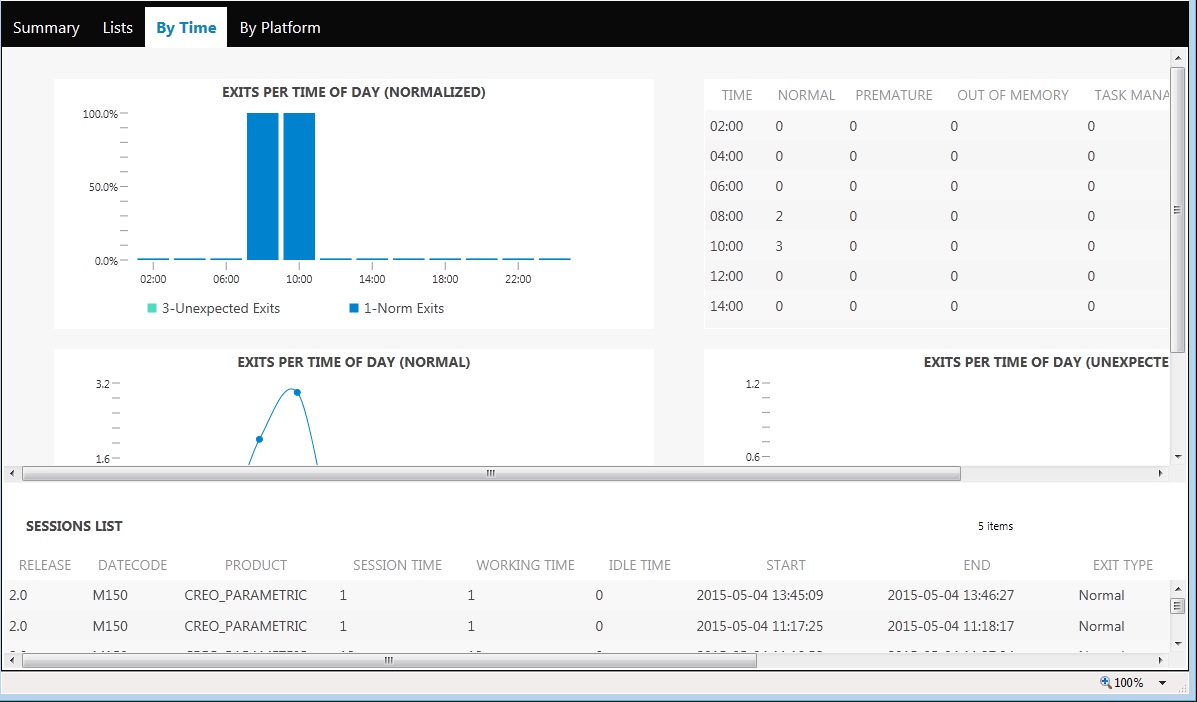Open the Summary tab
Screen dimensions: 1197x702
[x=46, y=27]
